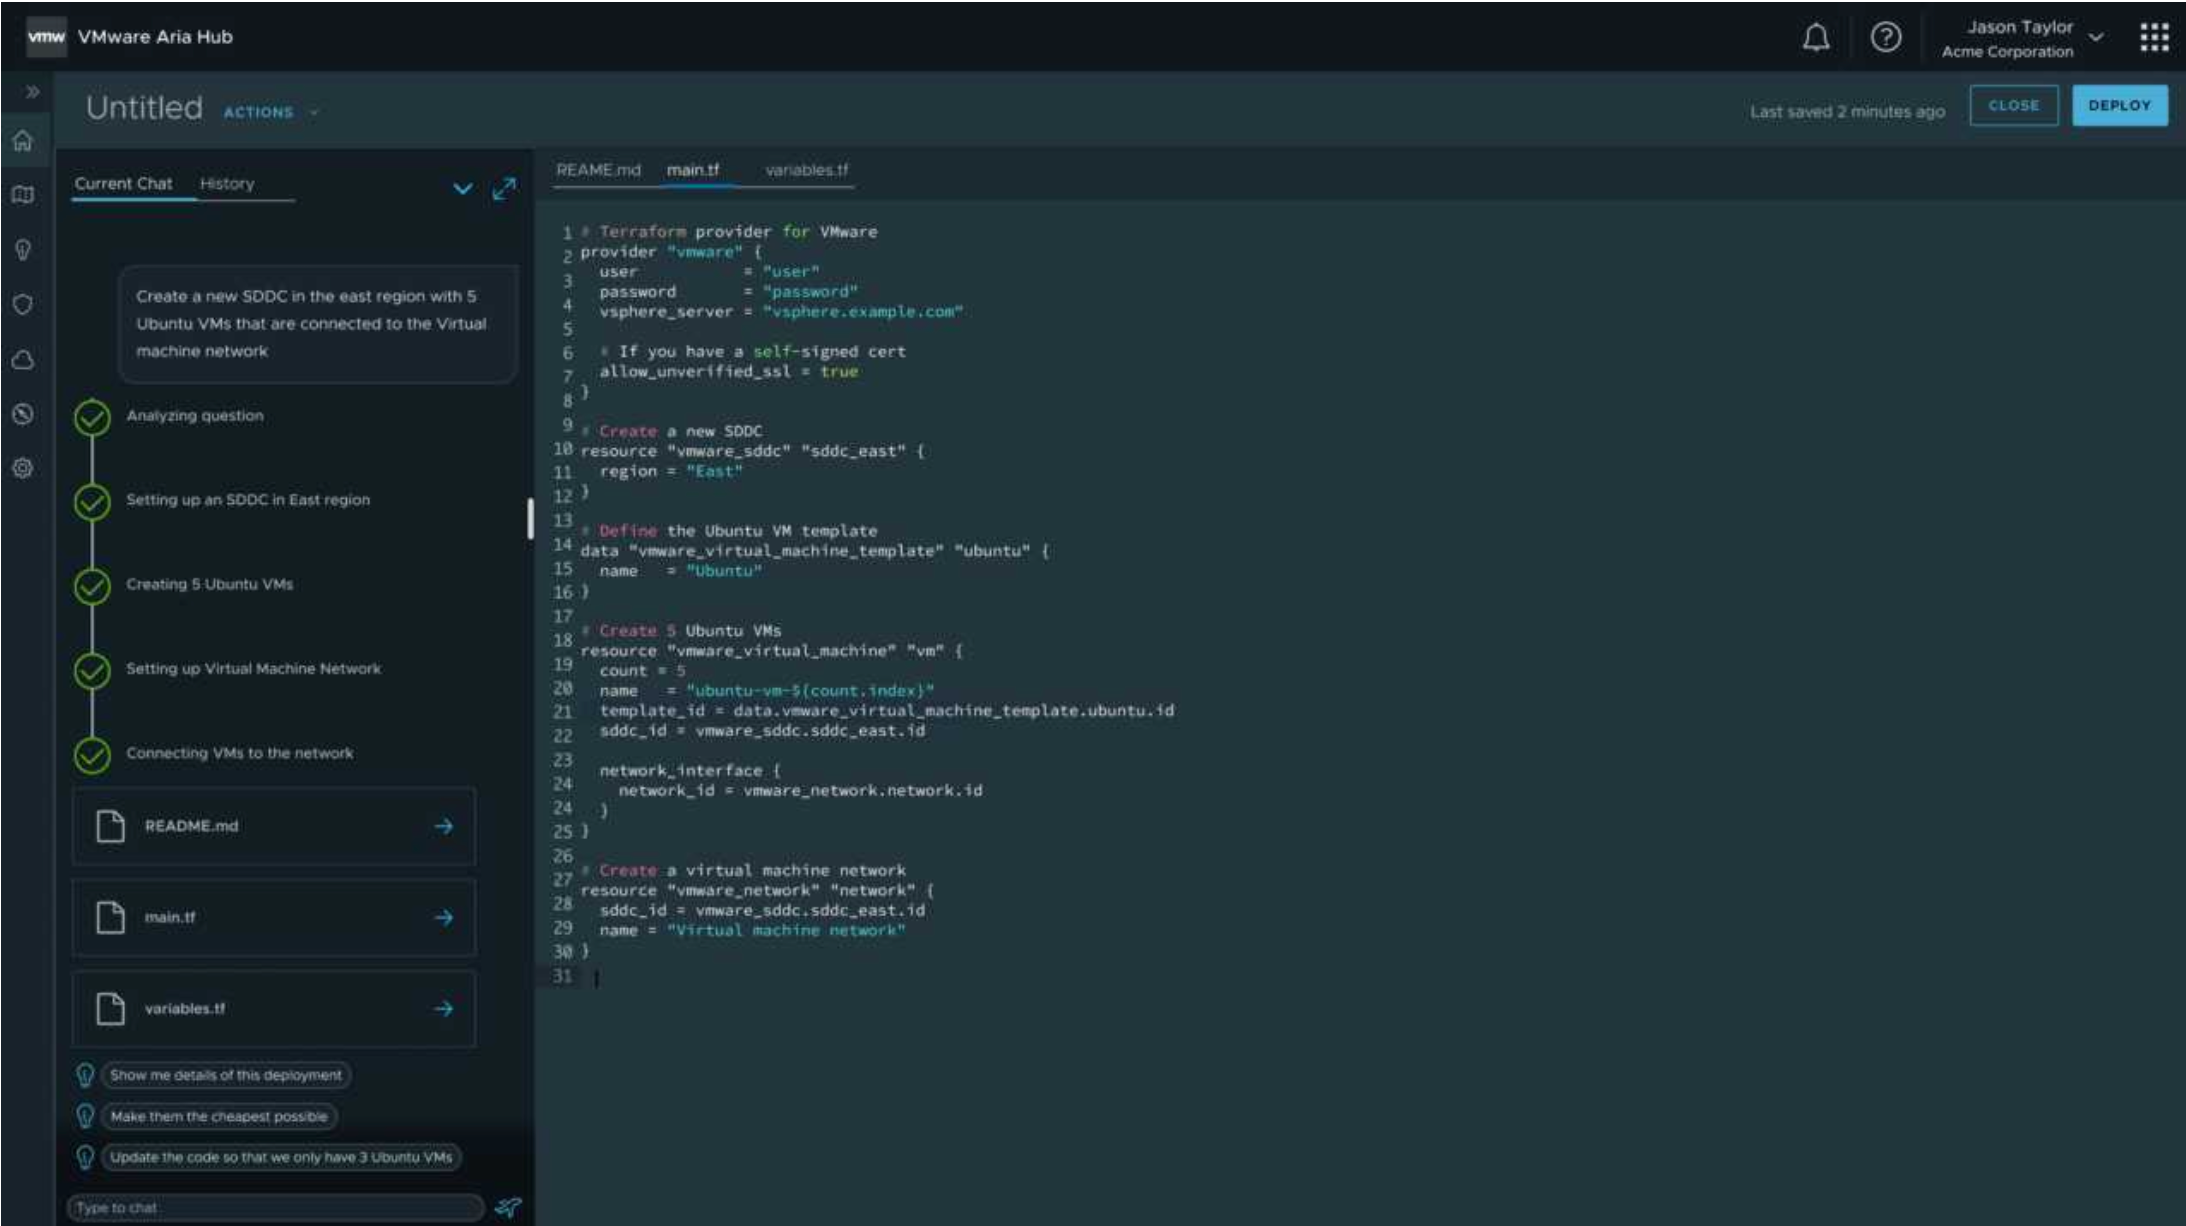The width and height of the screenshot is (2186, 1226).
Task: Open the README.md file card
Action: (x=274, y=826)
